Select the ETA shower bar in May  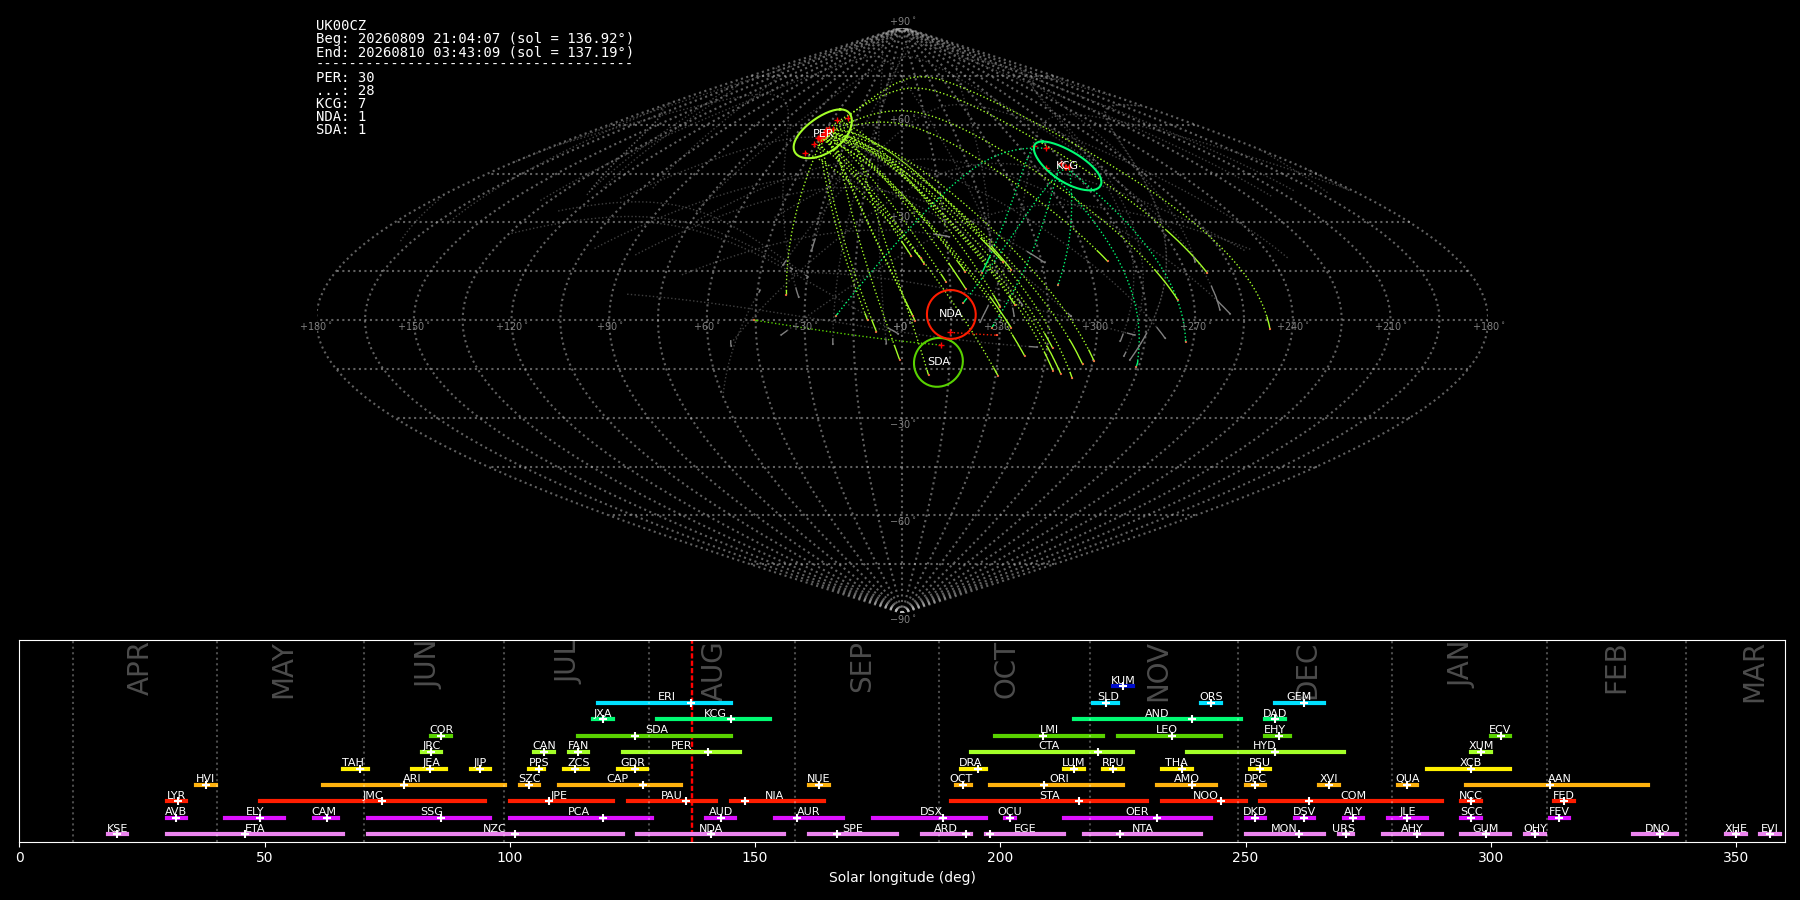coord(255,834)
